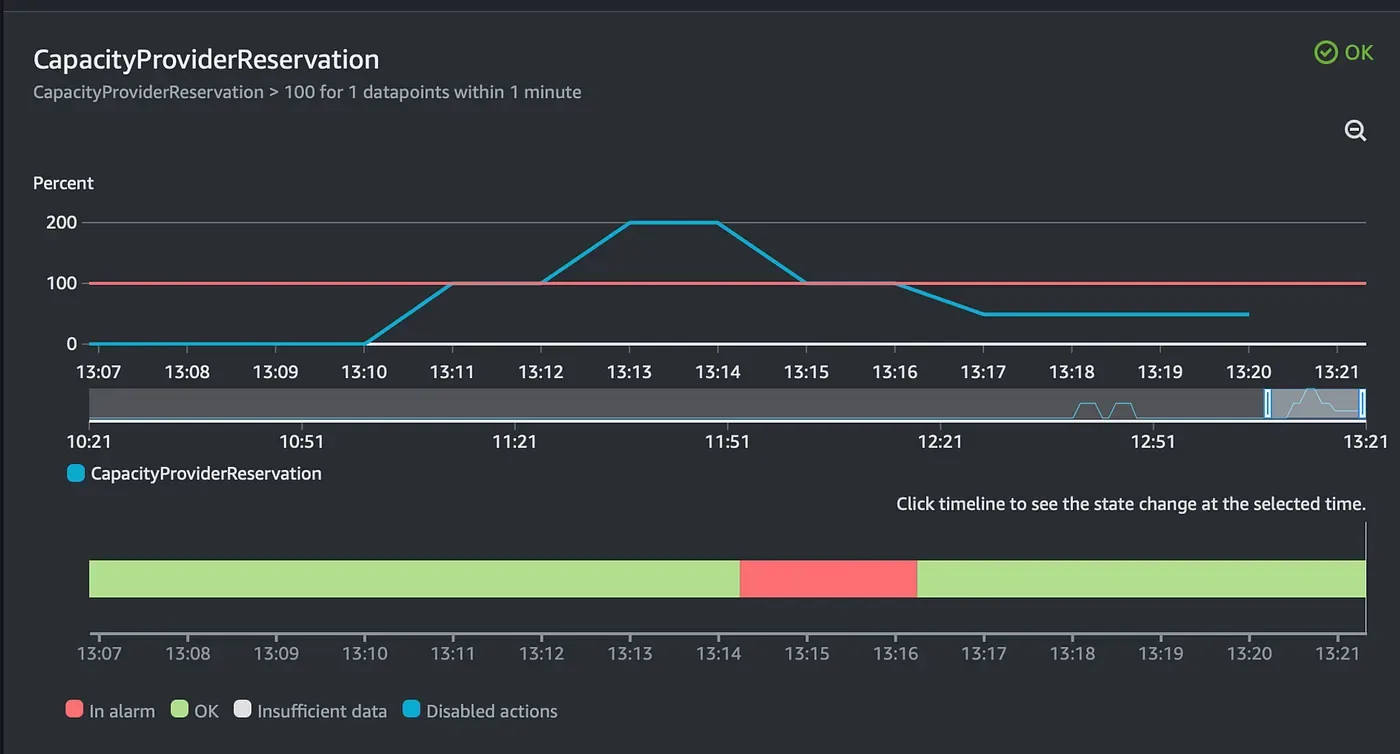Click the Insufficient data legend swatch

[x=241, y=710]
